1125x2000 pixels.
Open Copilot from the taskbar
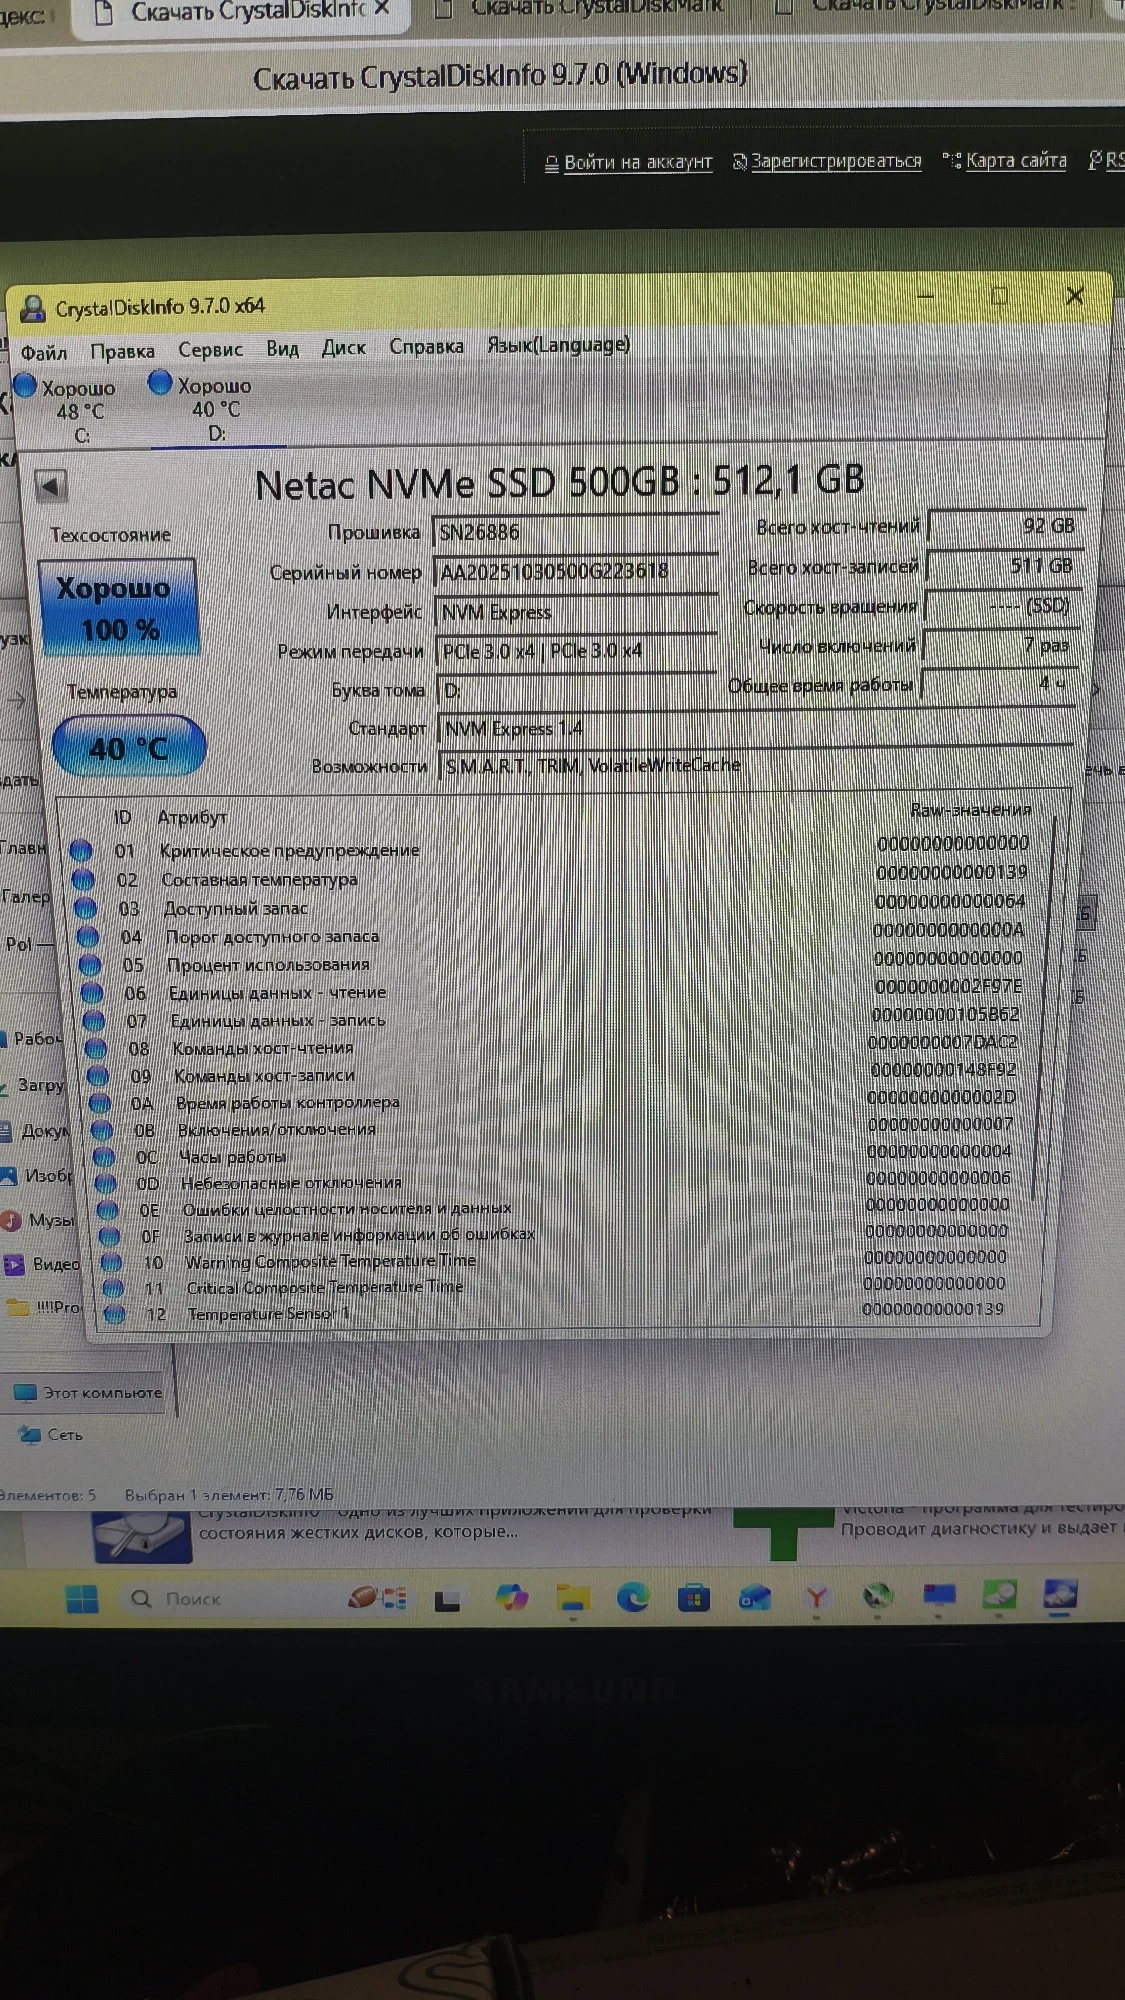pos(512,1598)
